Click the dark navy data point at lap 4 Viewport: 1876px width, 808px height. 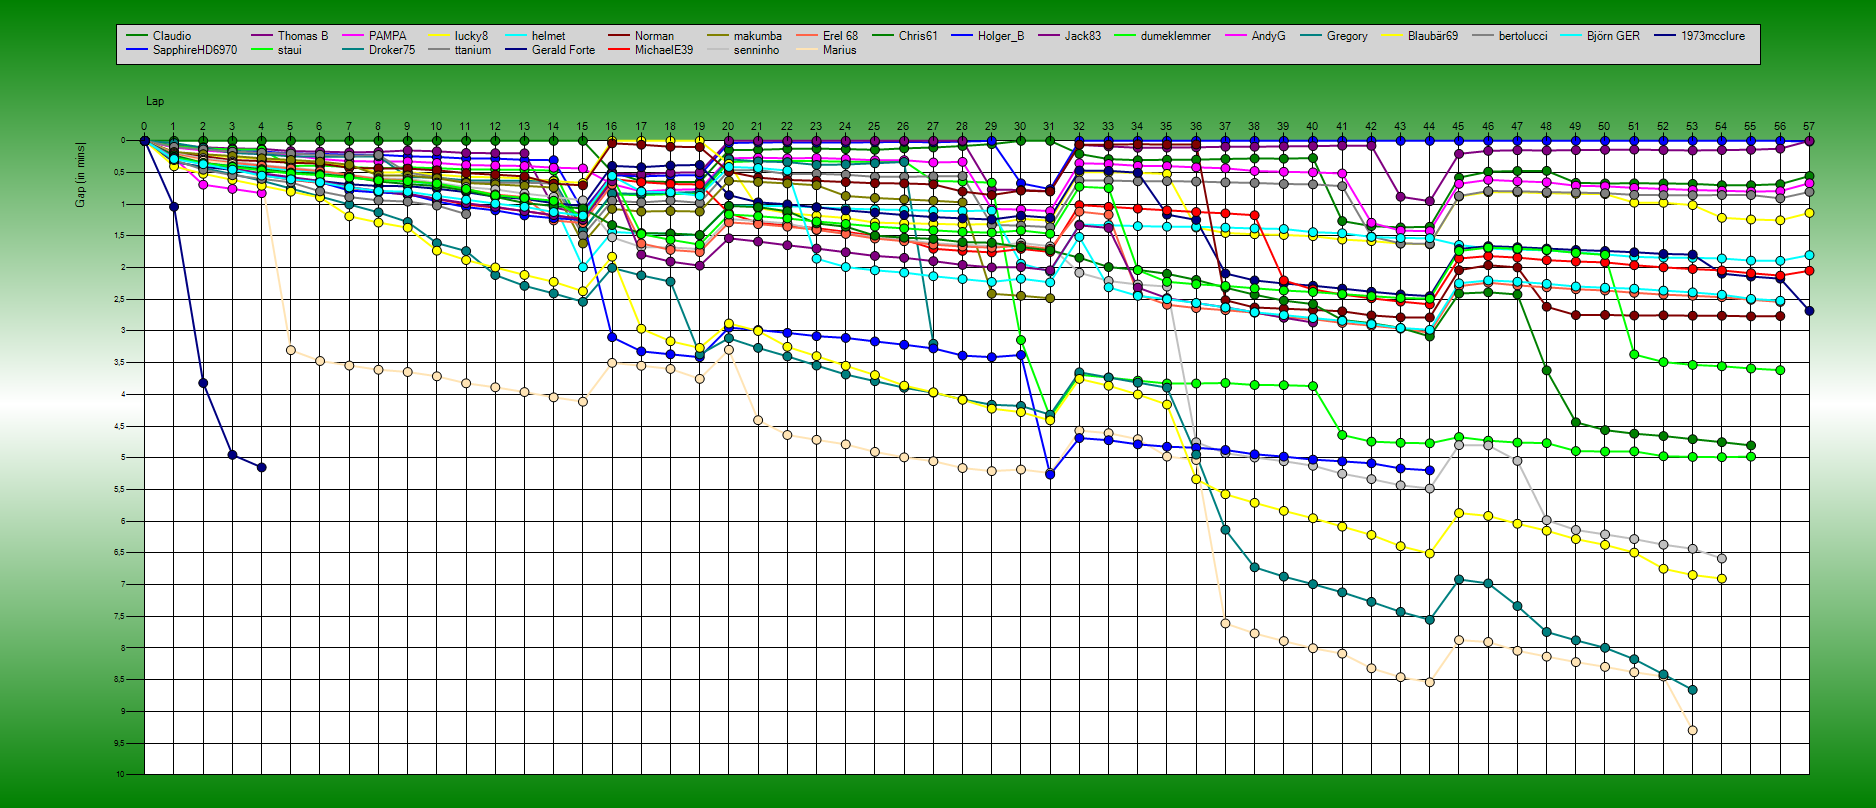pyautogui.click(x=261, y=467)
